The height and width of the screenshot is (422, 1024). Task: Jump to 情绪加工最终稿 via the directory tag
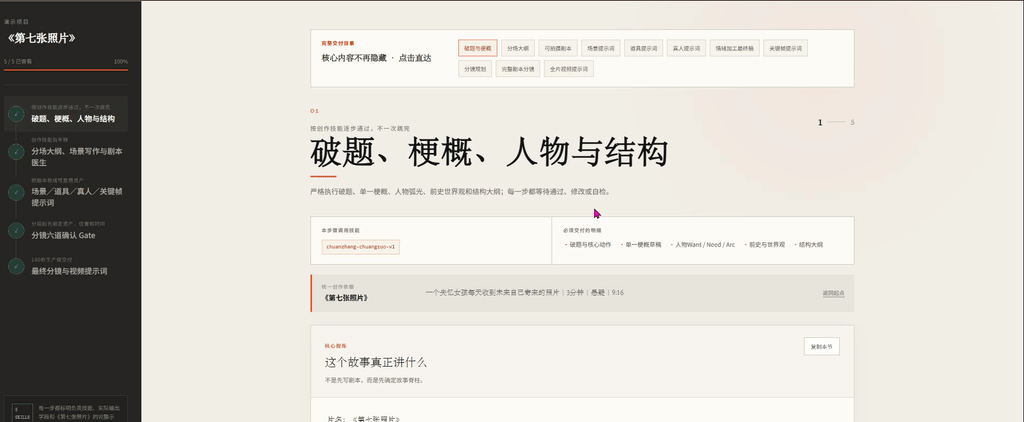click(735, 48)
